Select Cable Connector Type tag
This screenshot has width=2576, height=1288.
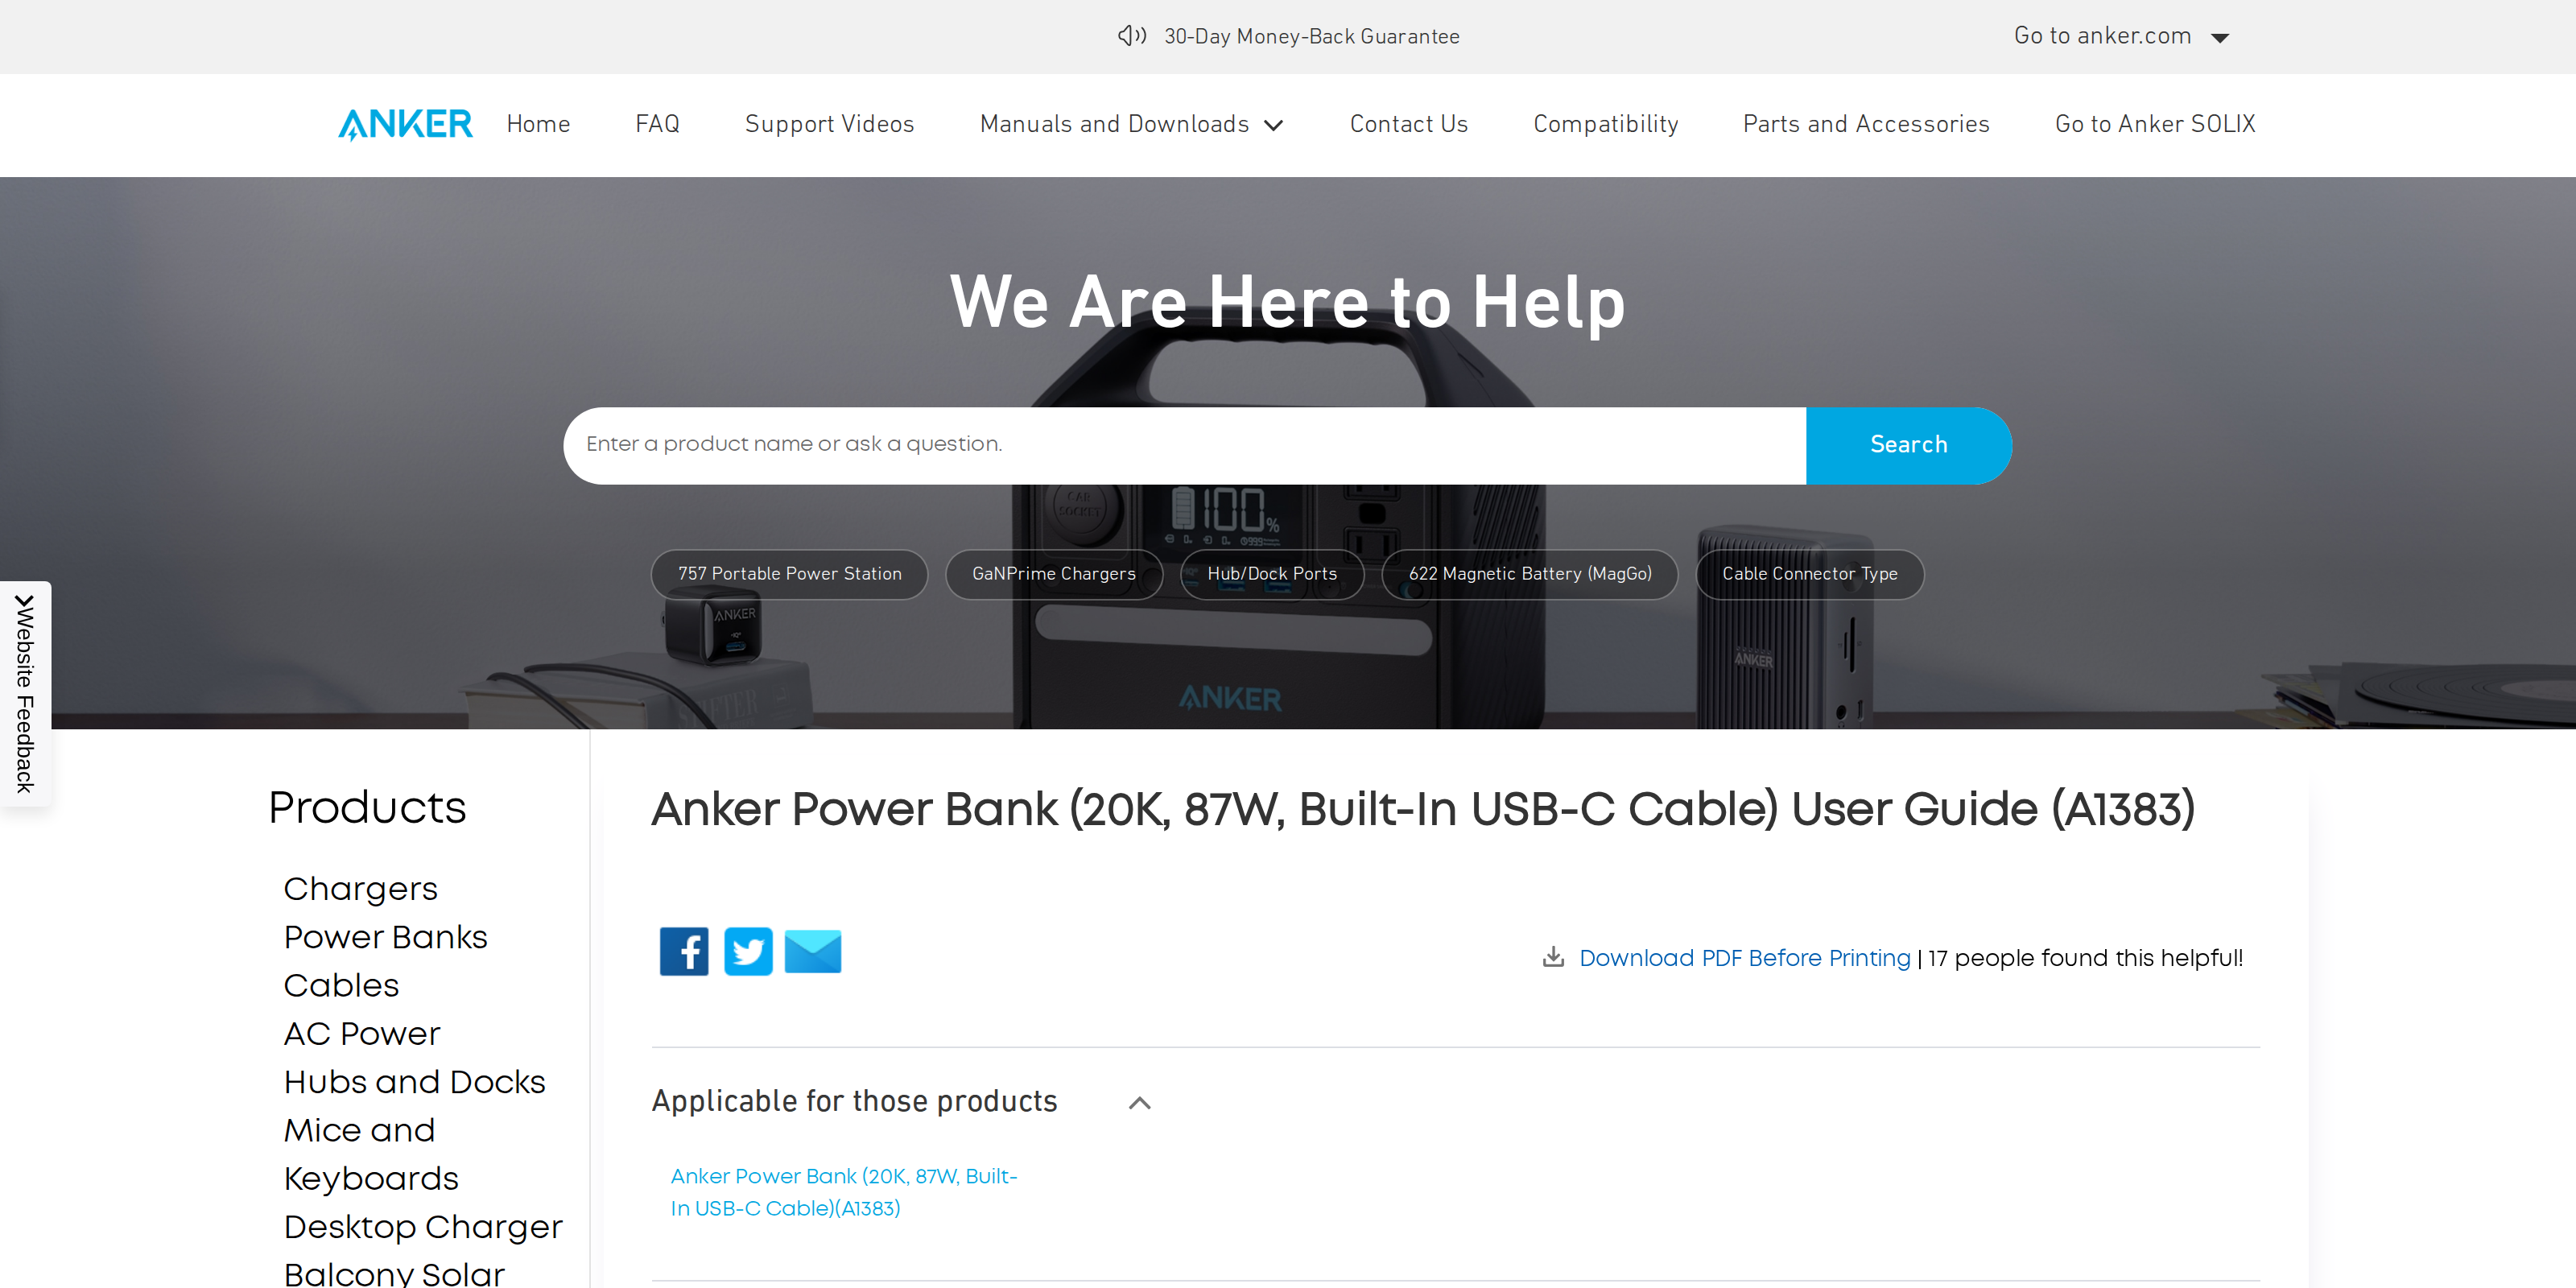[x=1809, y=574]
